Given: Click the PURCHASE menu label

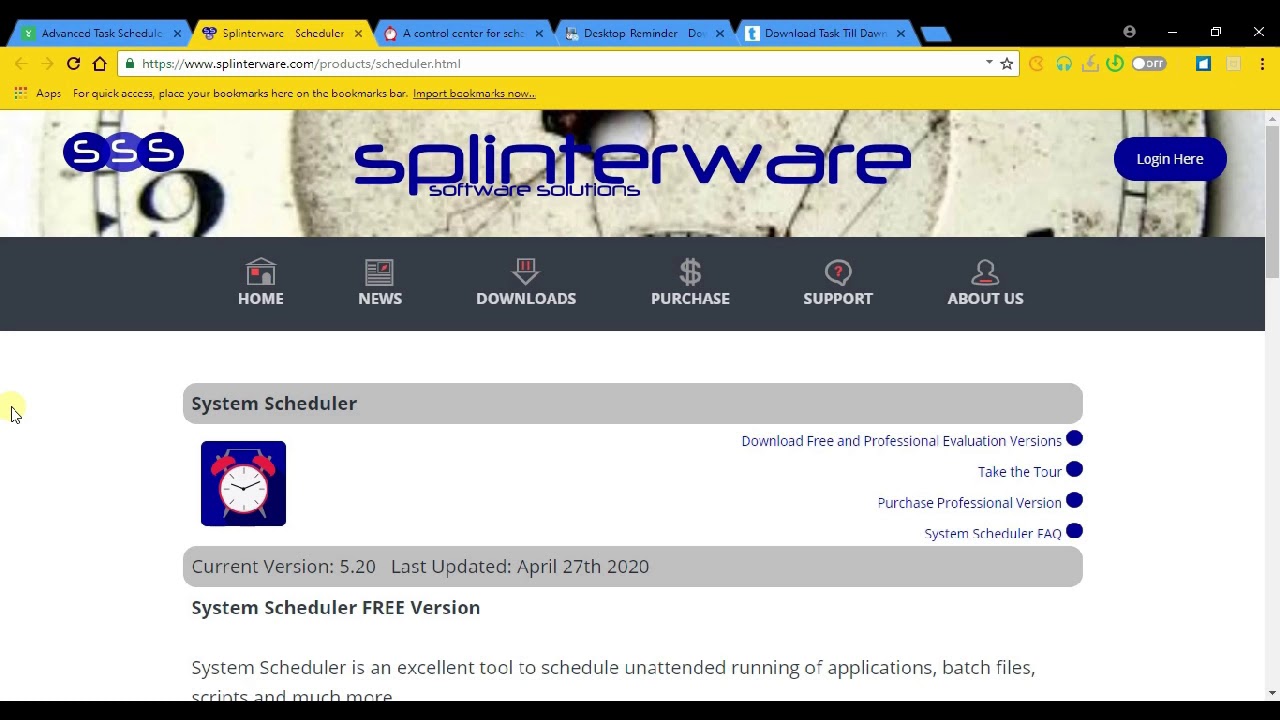Looking at the screenshot, I should coord(690,298).
